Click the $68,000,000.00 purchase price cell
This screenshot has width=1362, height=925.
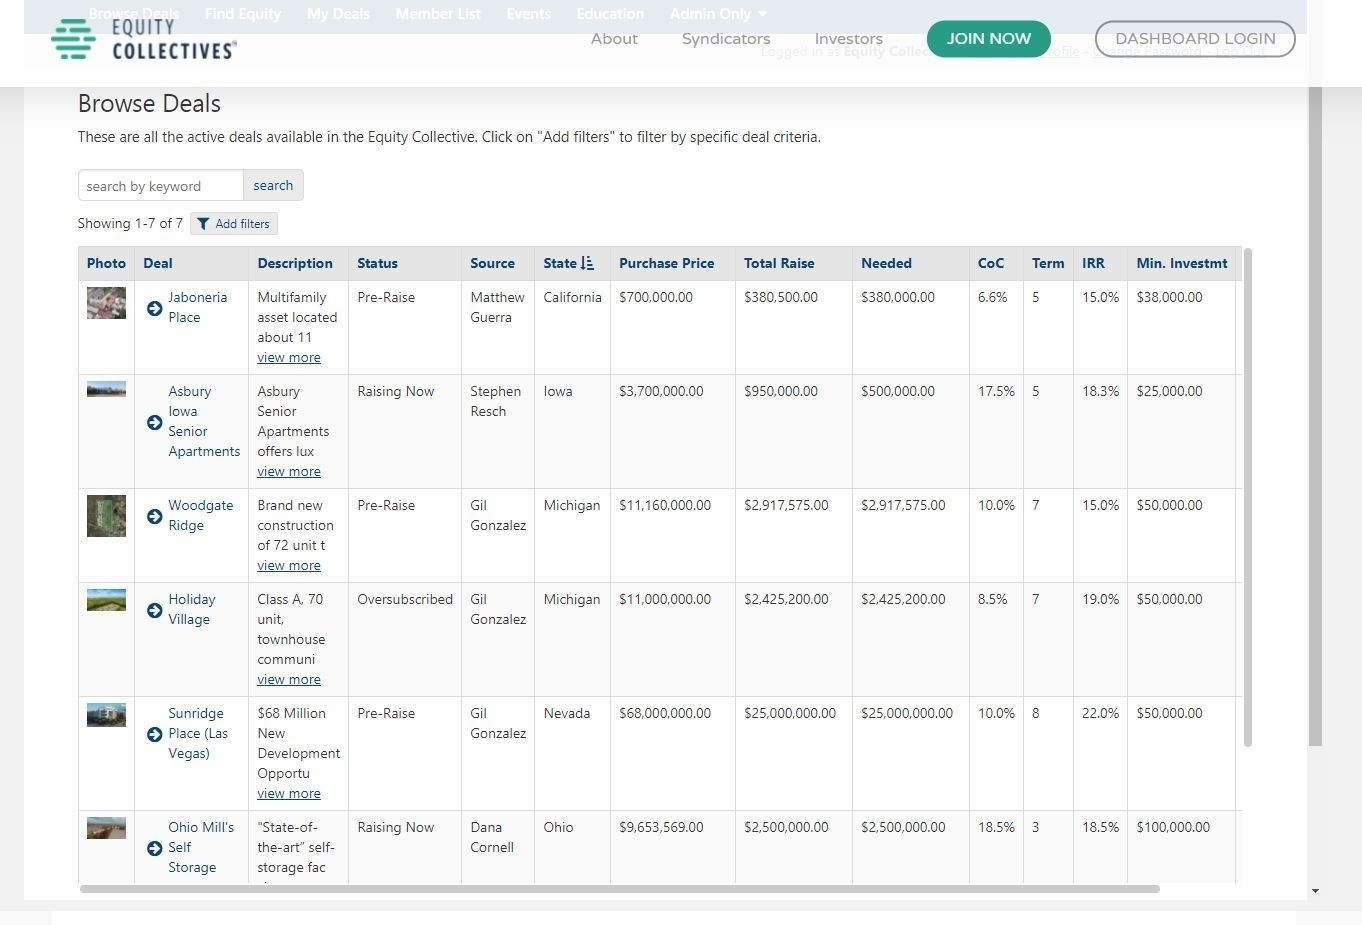click(665, 714)
